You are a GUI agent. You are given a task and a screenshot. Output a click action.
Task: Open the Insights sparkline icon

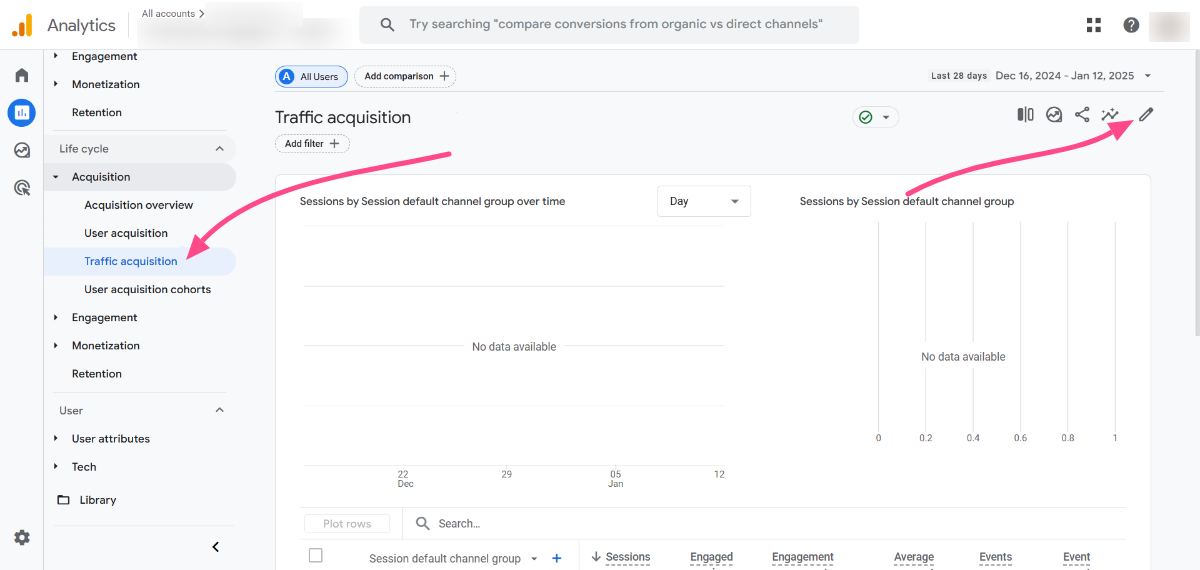click(1110, 115)
